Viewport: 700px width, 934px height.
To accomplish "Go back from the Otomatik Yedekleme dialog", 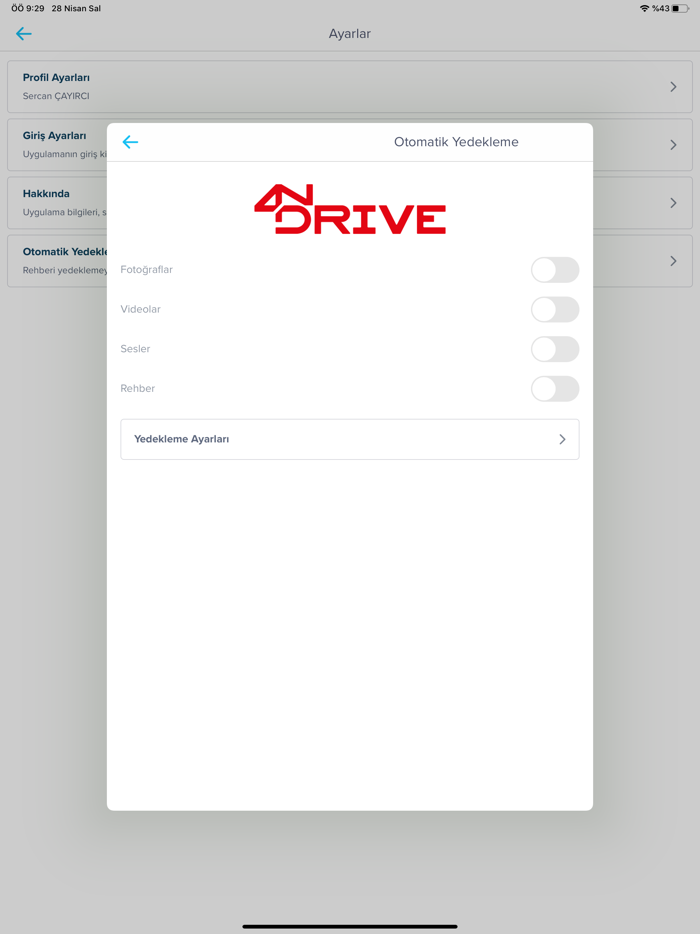I will pos(130,142).
